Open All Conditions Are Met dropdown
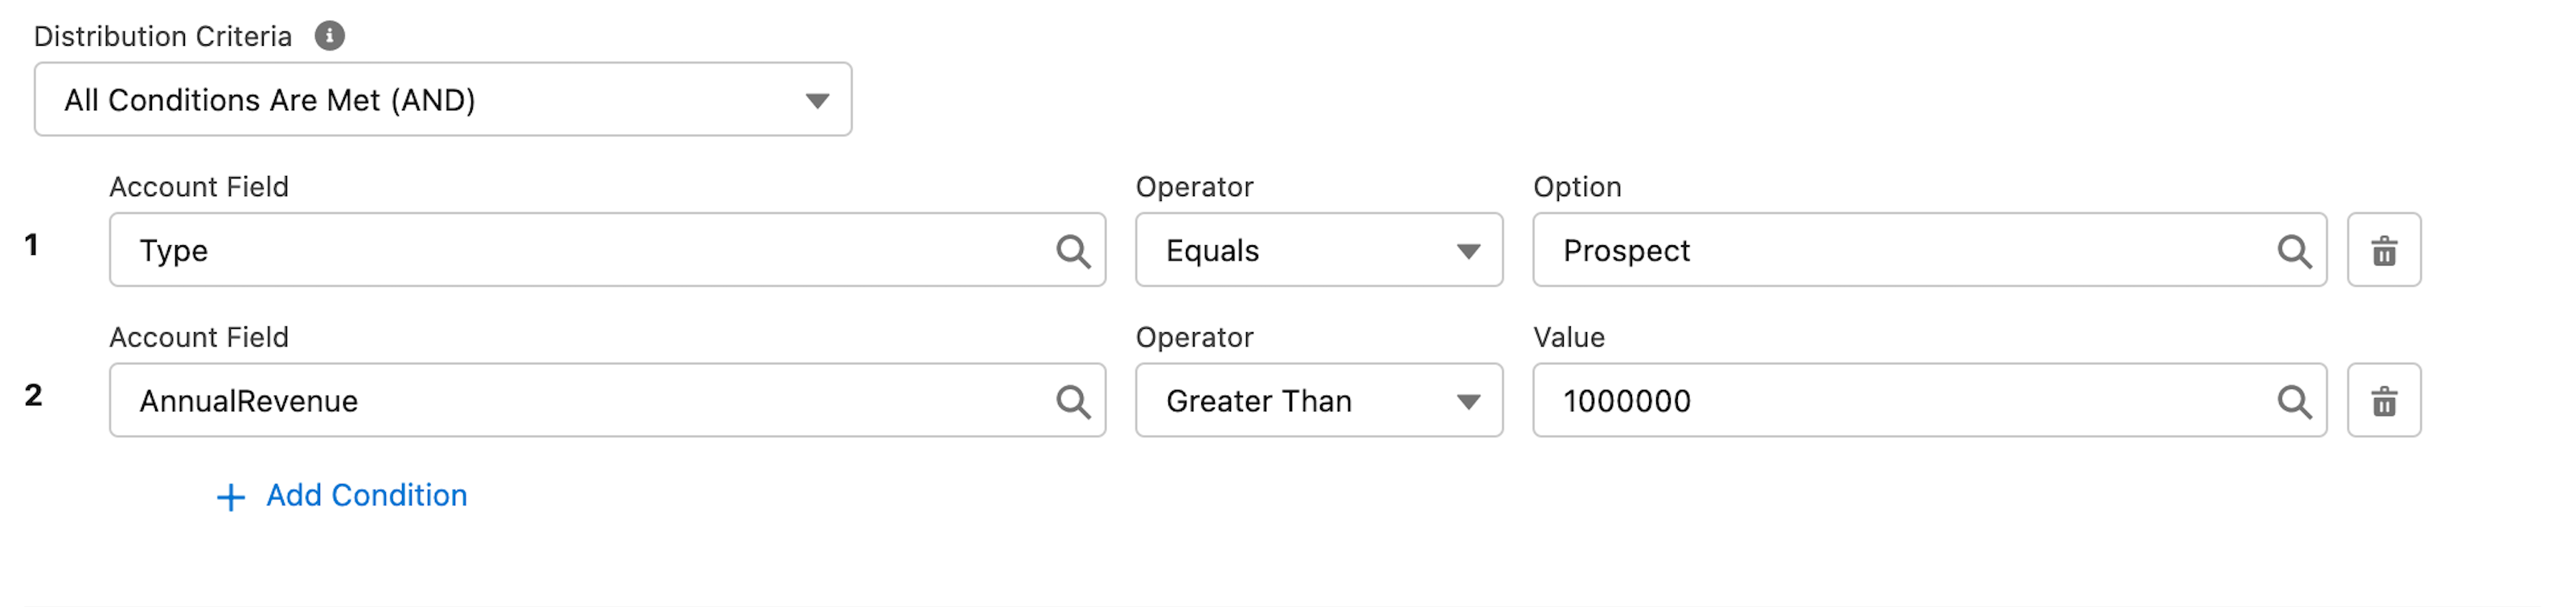The height and width of the screenshot is (607, 2576). [442, 100]
